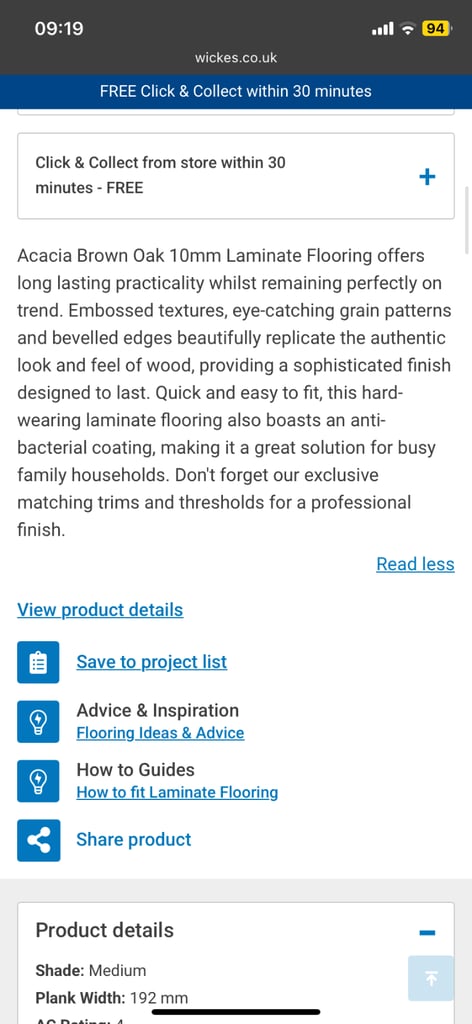Tap the Wi-Fi status icon
This screenshot has height=1024, width=472.
point(408,29)
